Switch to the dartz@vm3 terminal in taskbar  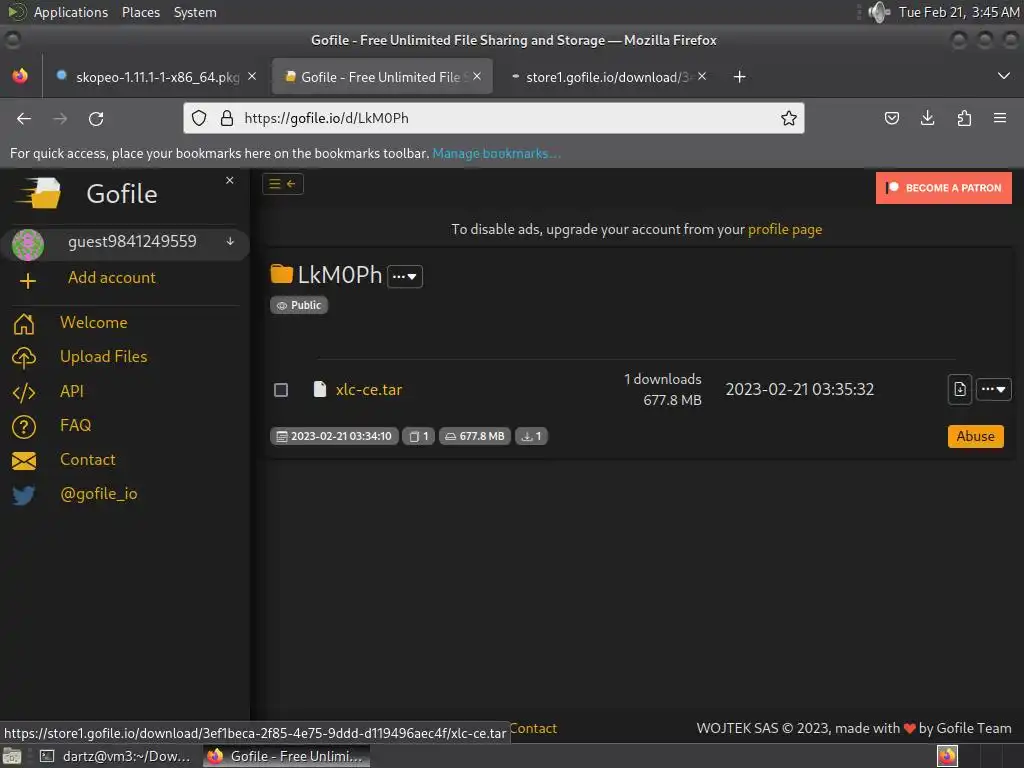click(x=115, y=756)
